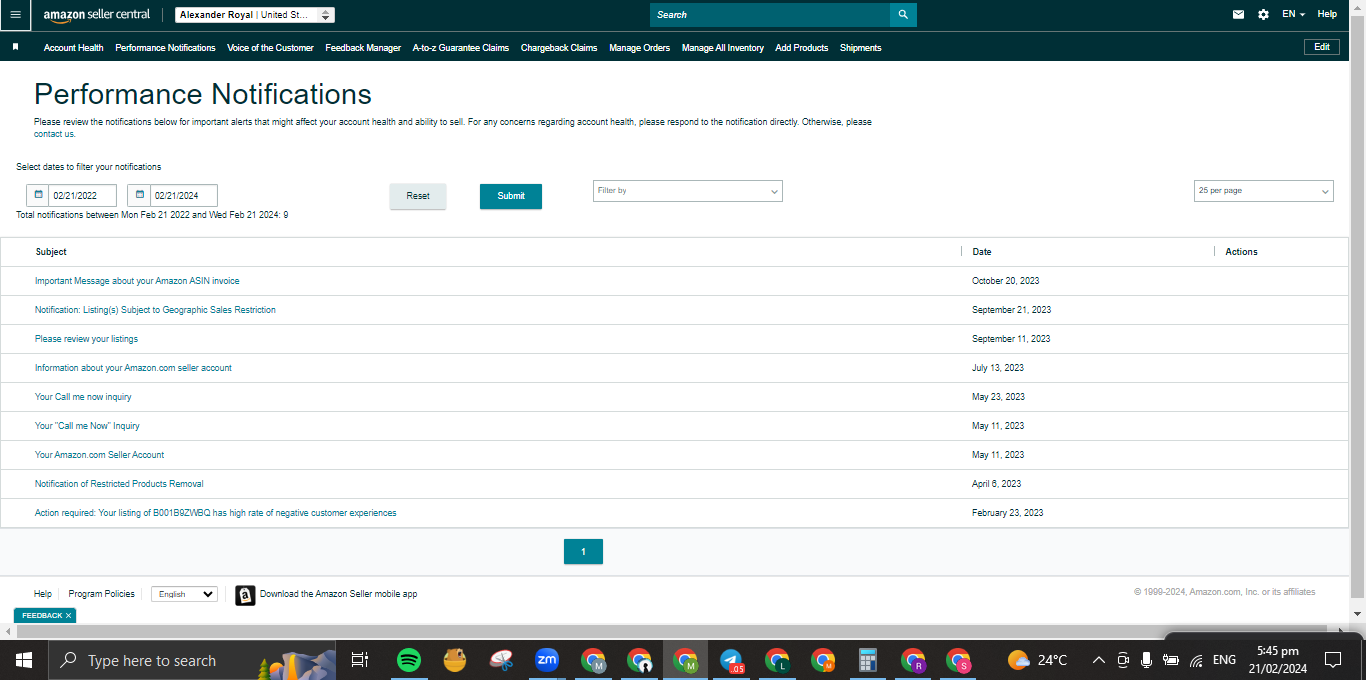The height and width of the screenshot is (680, 1366).
Task: Open Your "Call me Now" Inquiry notification
Action: click(87, 426)
